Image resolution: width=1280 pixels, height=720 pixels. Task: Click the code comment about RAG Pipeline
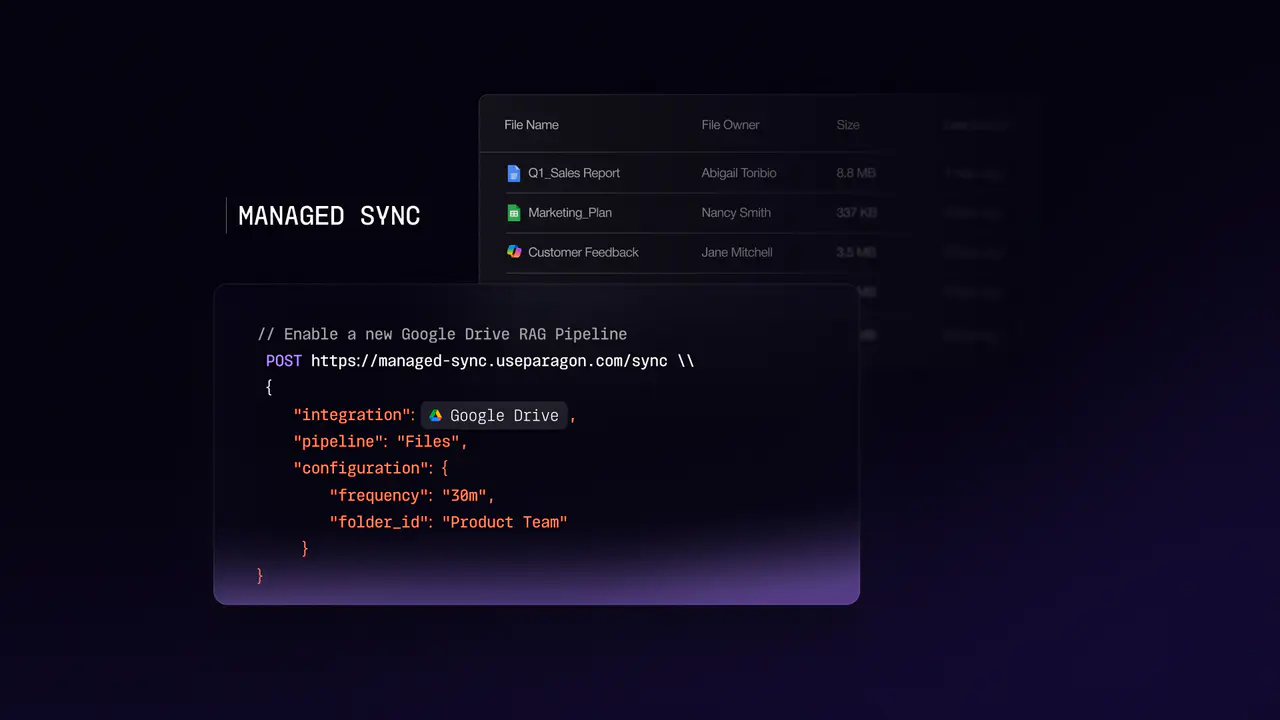click(442, 334)
